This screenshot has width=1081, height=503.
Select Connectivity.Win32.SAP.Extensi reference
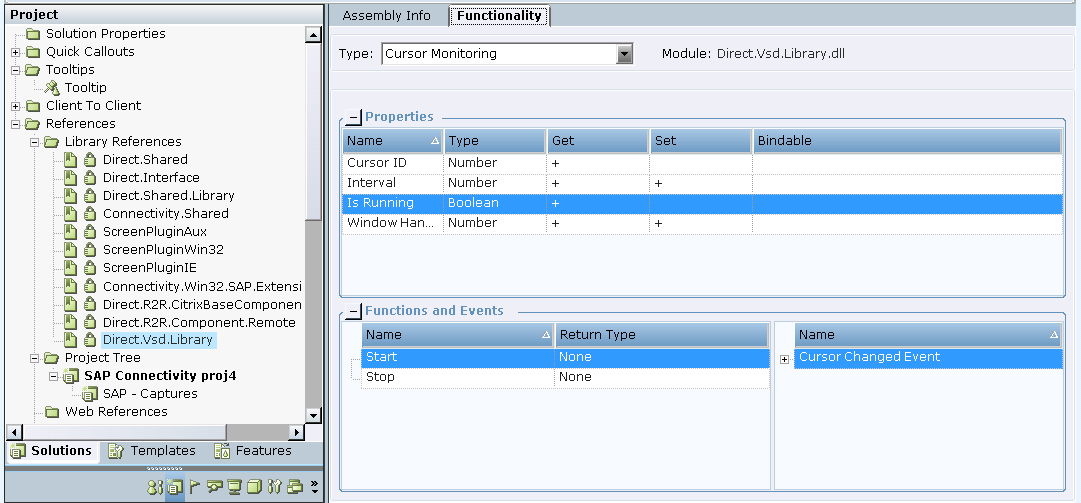click(202, 286)
